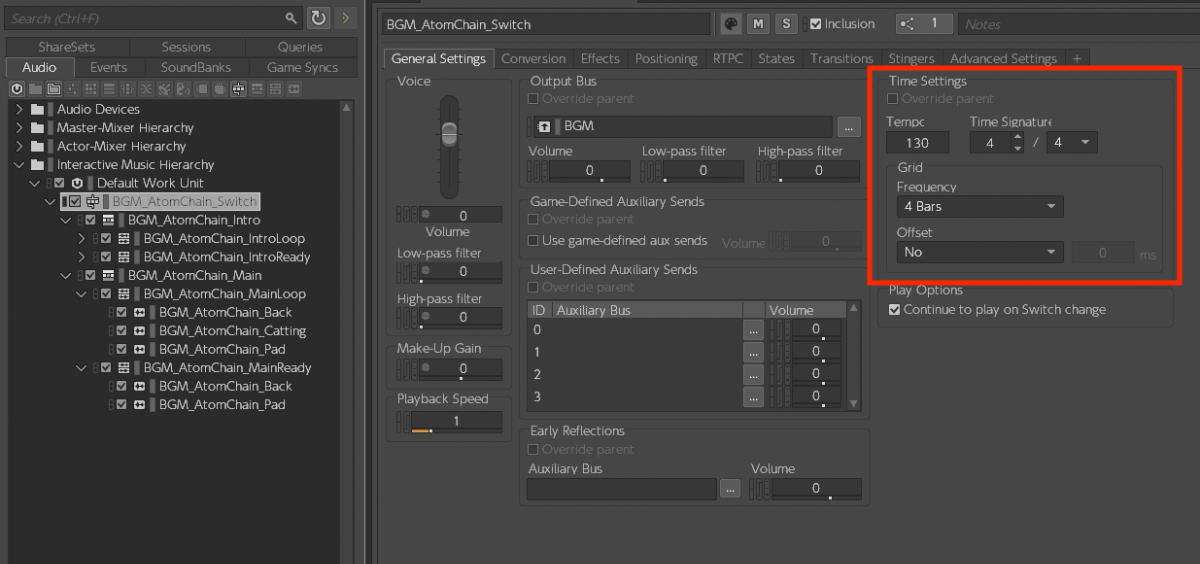Open the color palette for BGM_AtomChain_Switch
1200x564 pixels.
tap(730, 24)
